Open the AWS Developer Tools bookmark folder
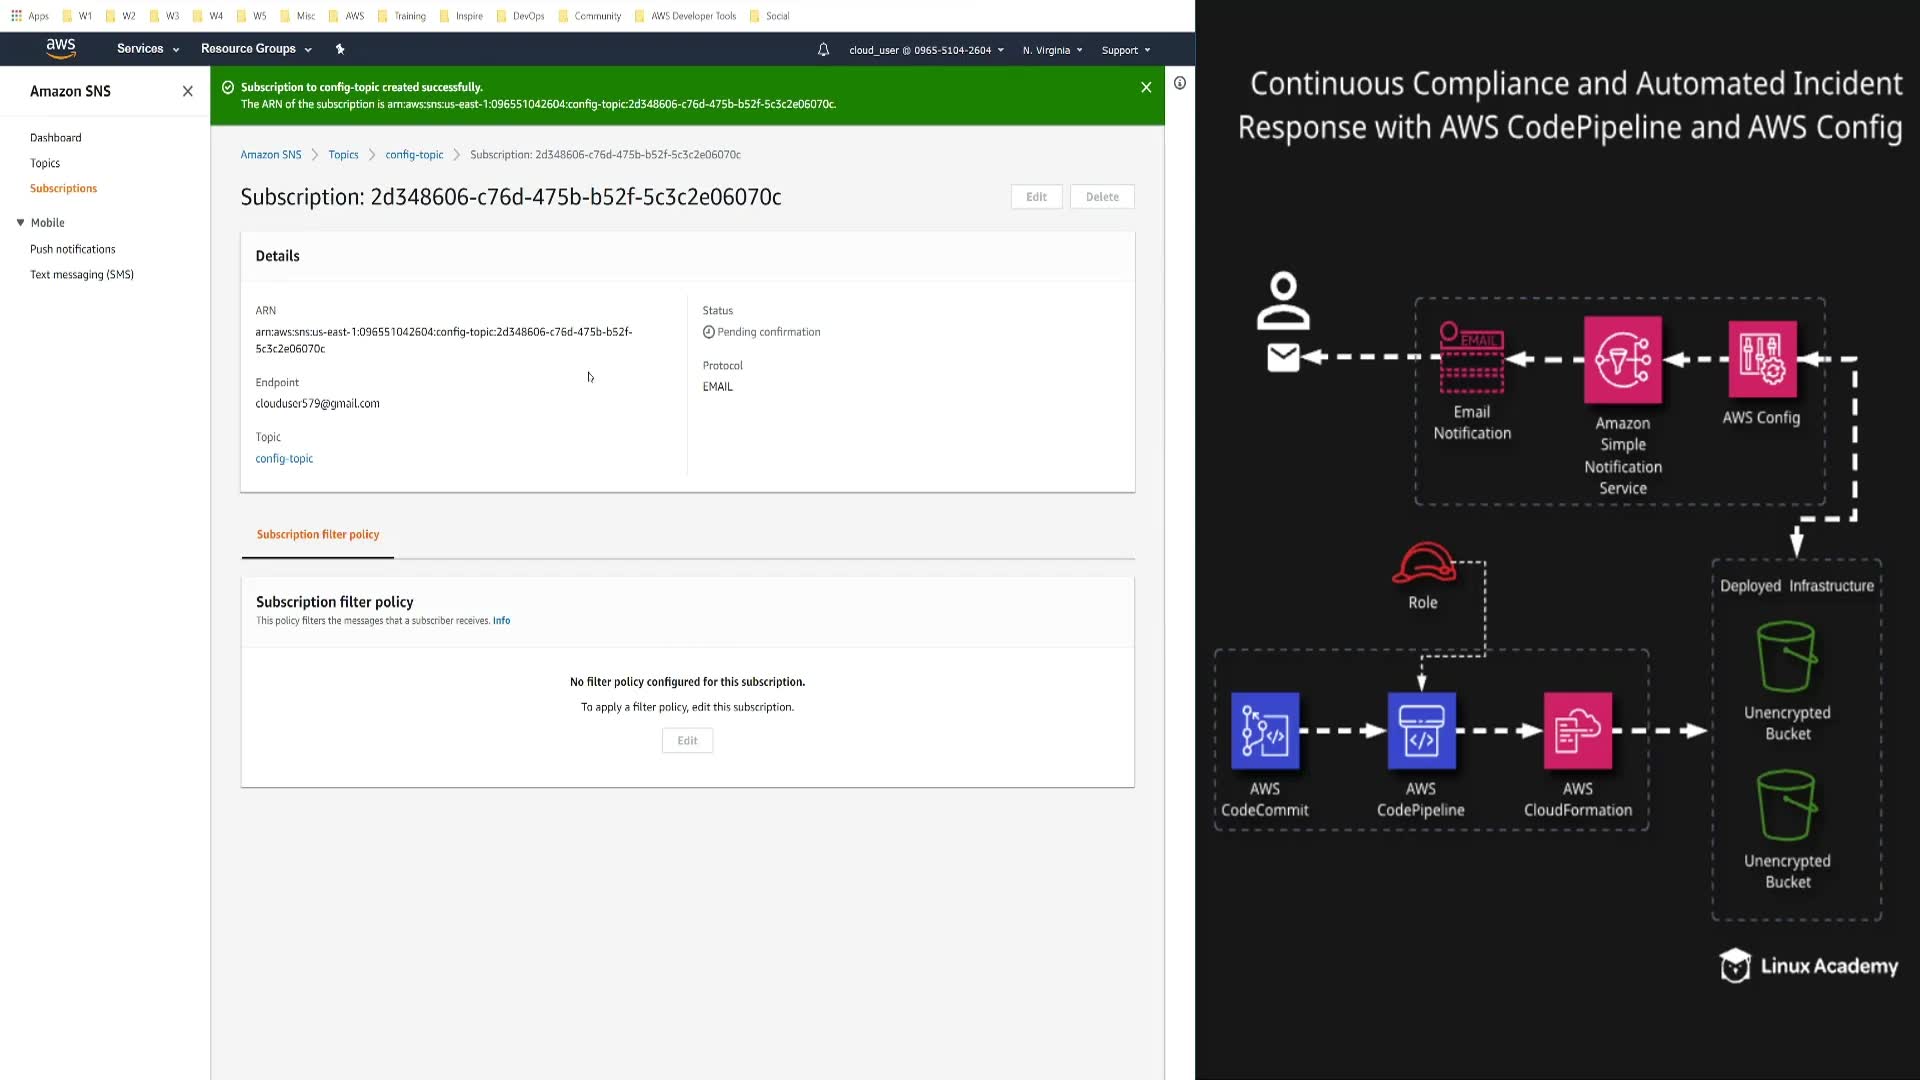 point(692,16)
